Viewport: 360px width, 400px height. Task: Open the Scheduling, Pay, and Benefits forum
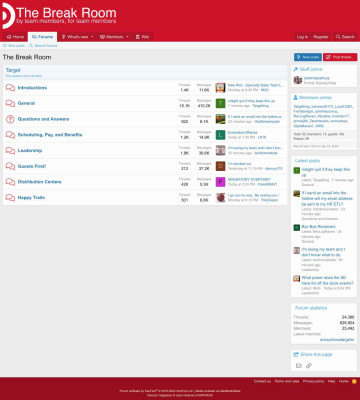coord(50,135)
